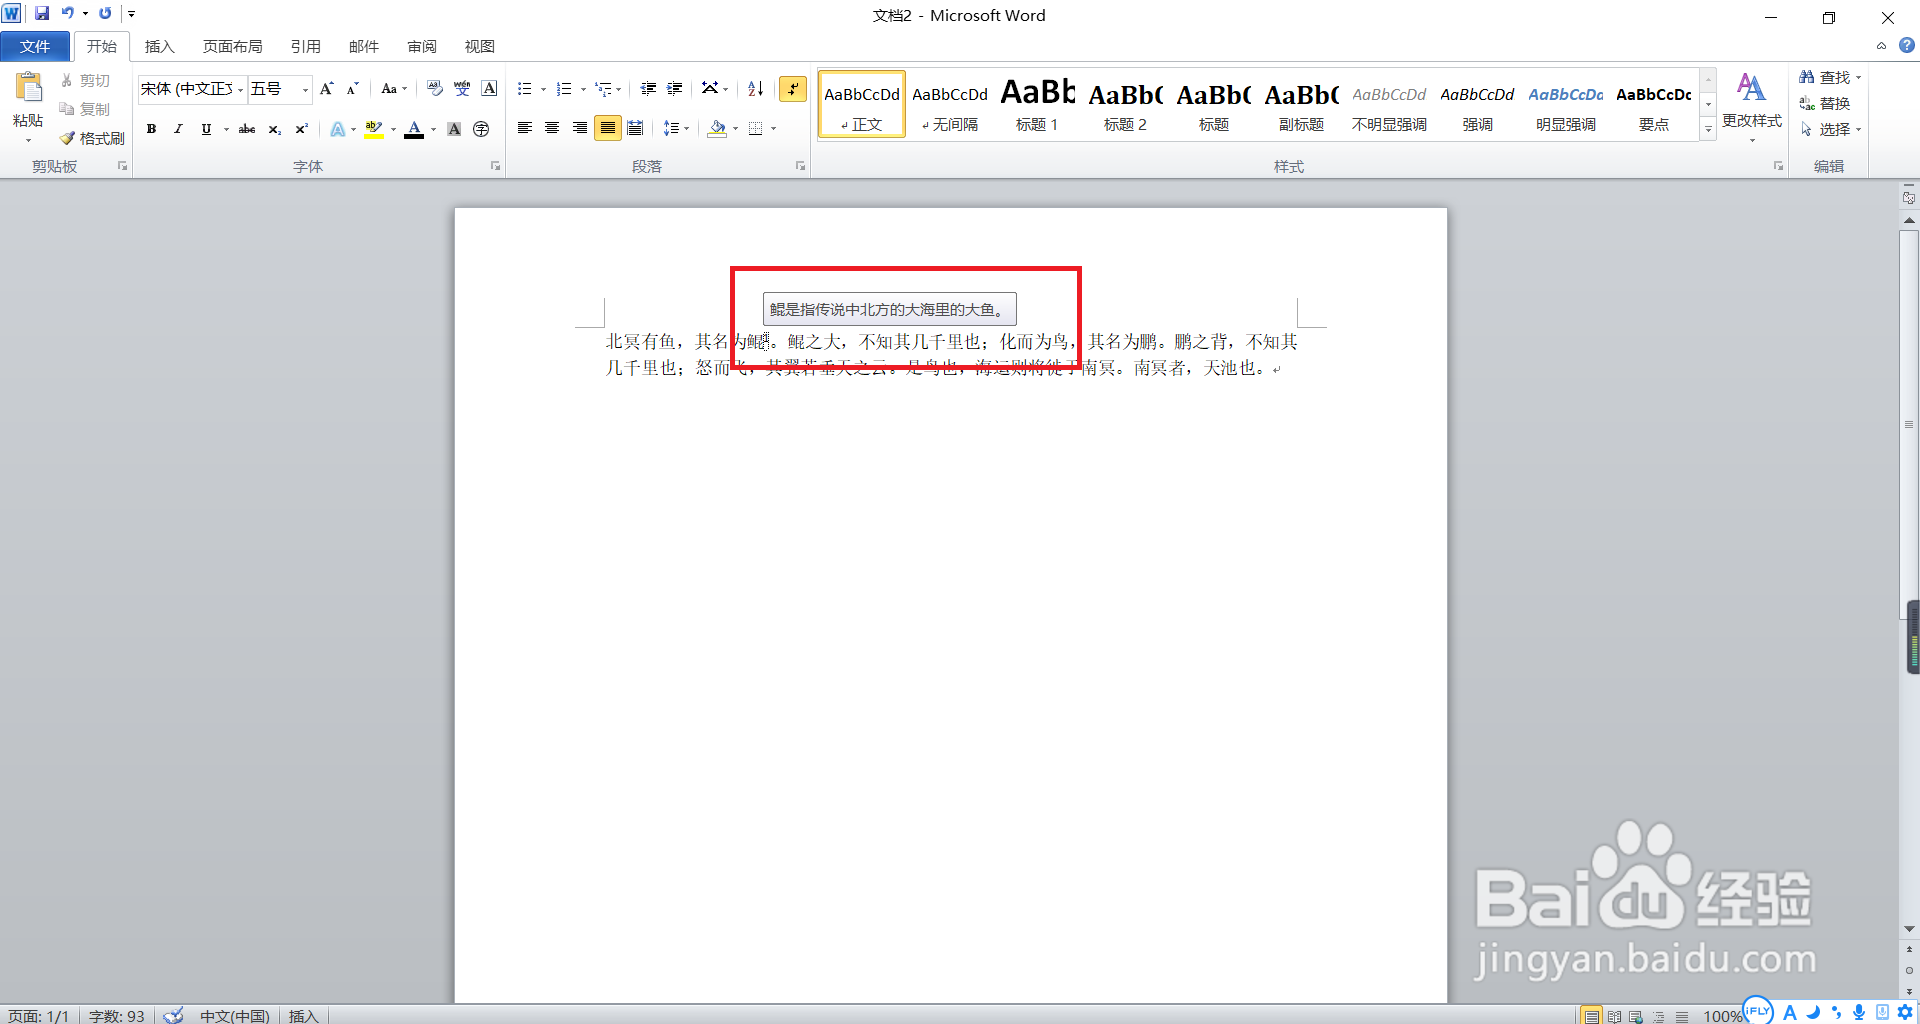Viewport: 1920px width, 1024px height.
Task: Open the font name dropdown
Action: [x=240, y=90]
